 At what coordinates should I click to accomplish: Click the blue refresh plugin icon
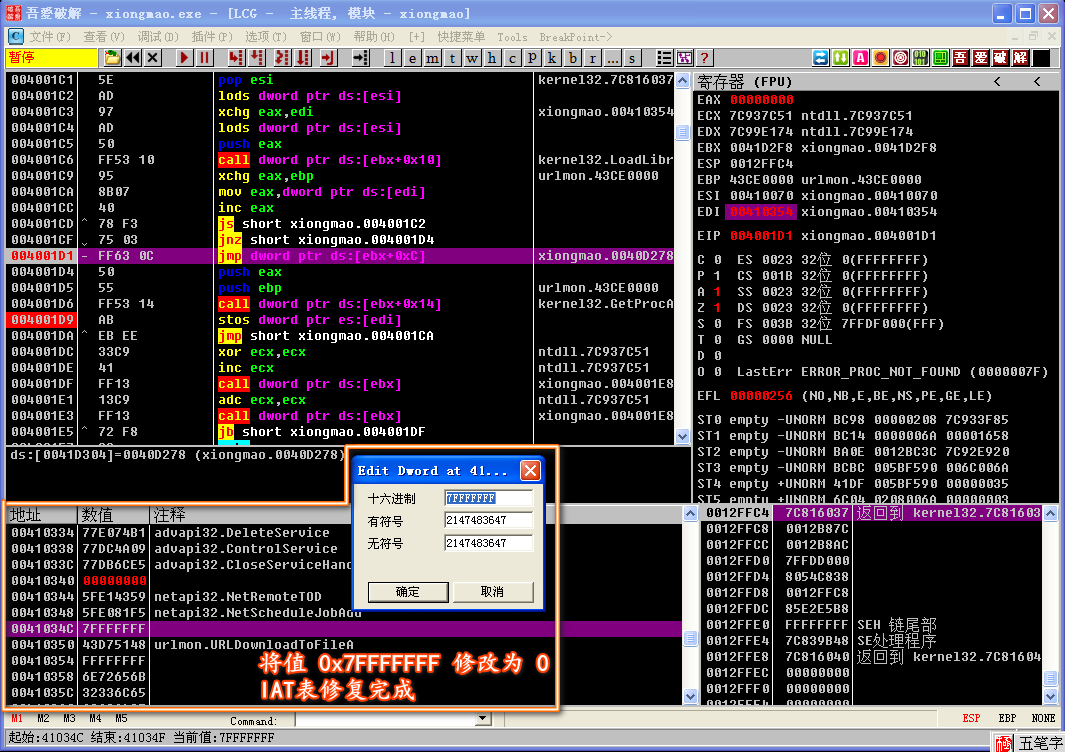pos(820,58)
